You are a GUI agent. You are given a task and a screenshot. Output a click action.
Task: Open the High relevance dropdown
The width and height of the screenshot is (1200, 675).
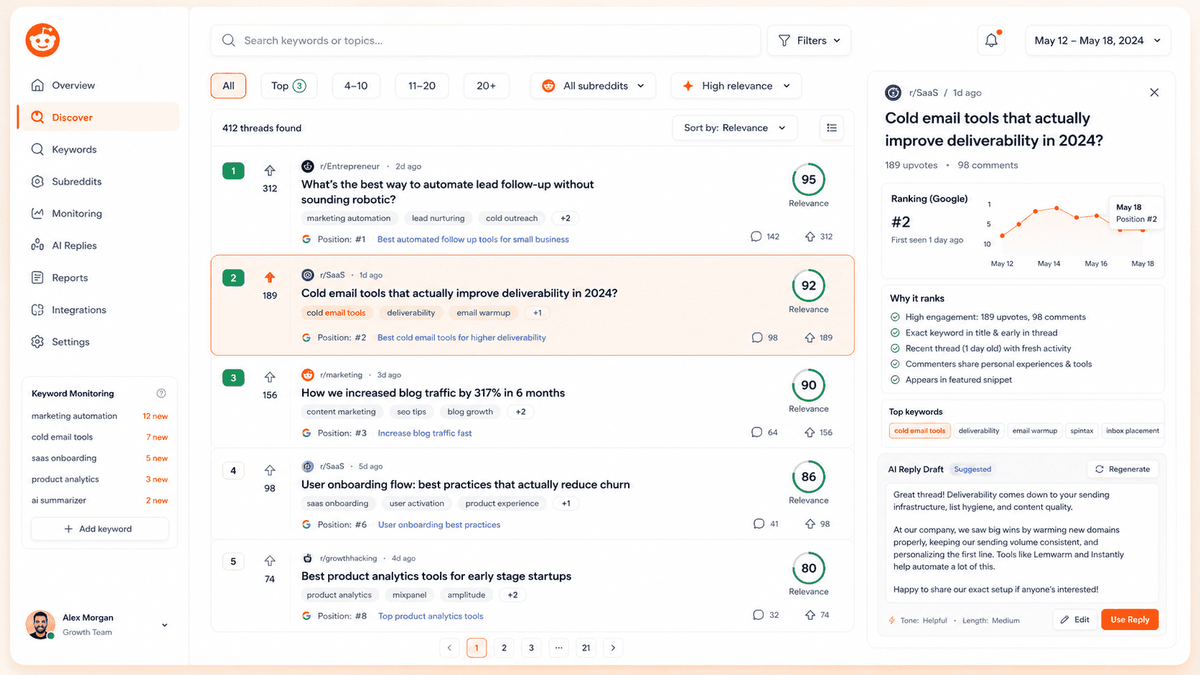tap(736, 86)
